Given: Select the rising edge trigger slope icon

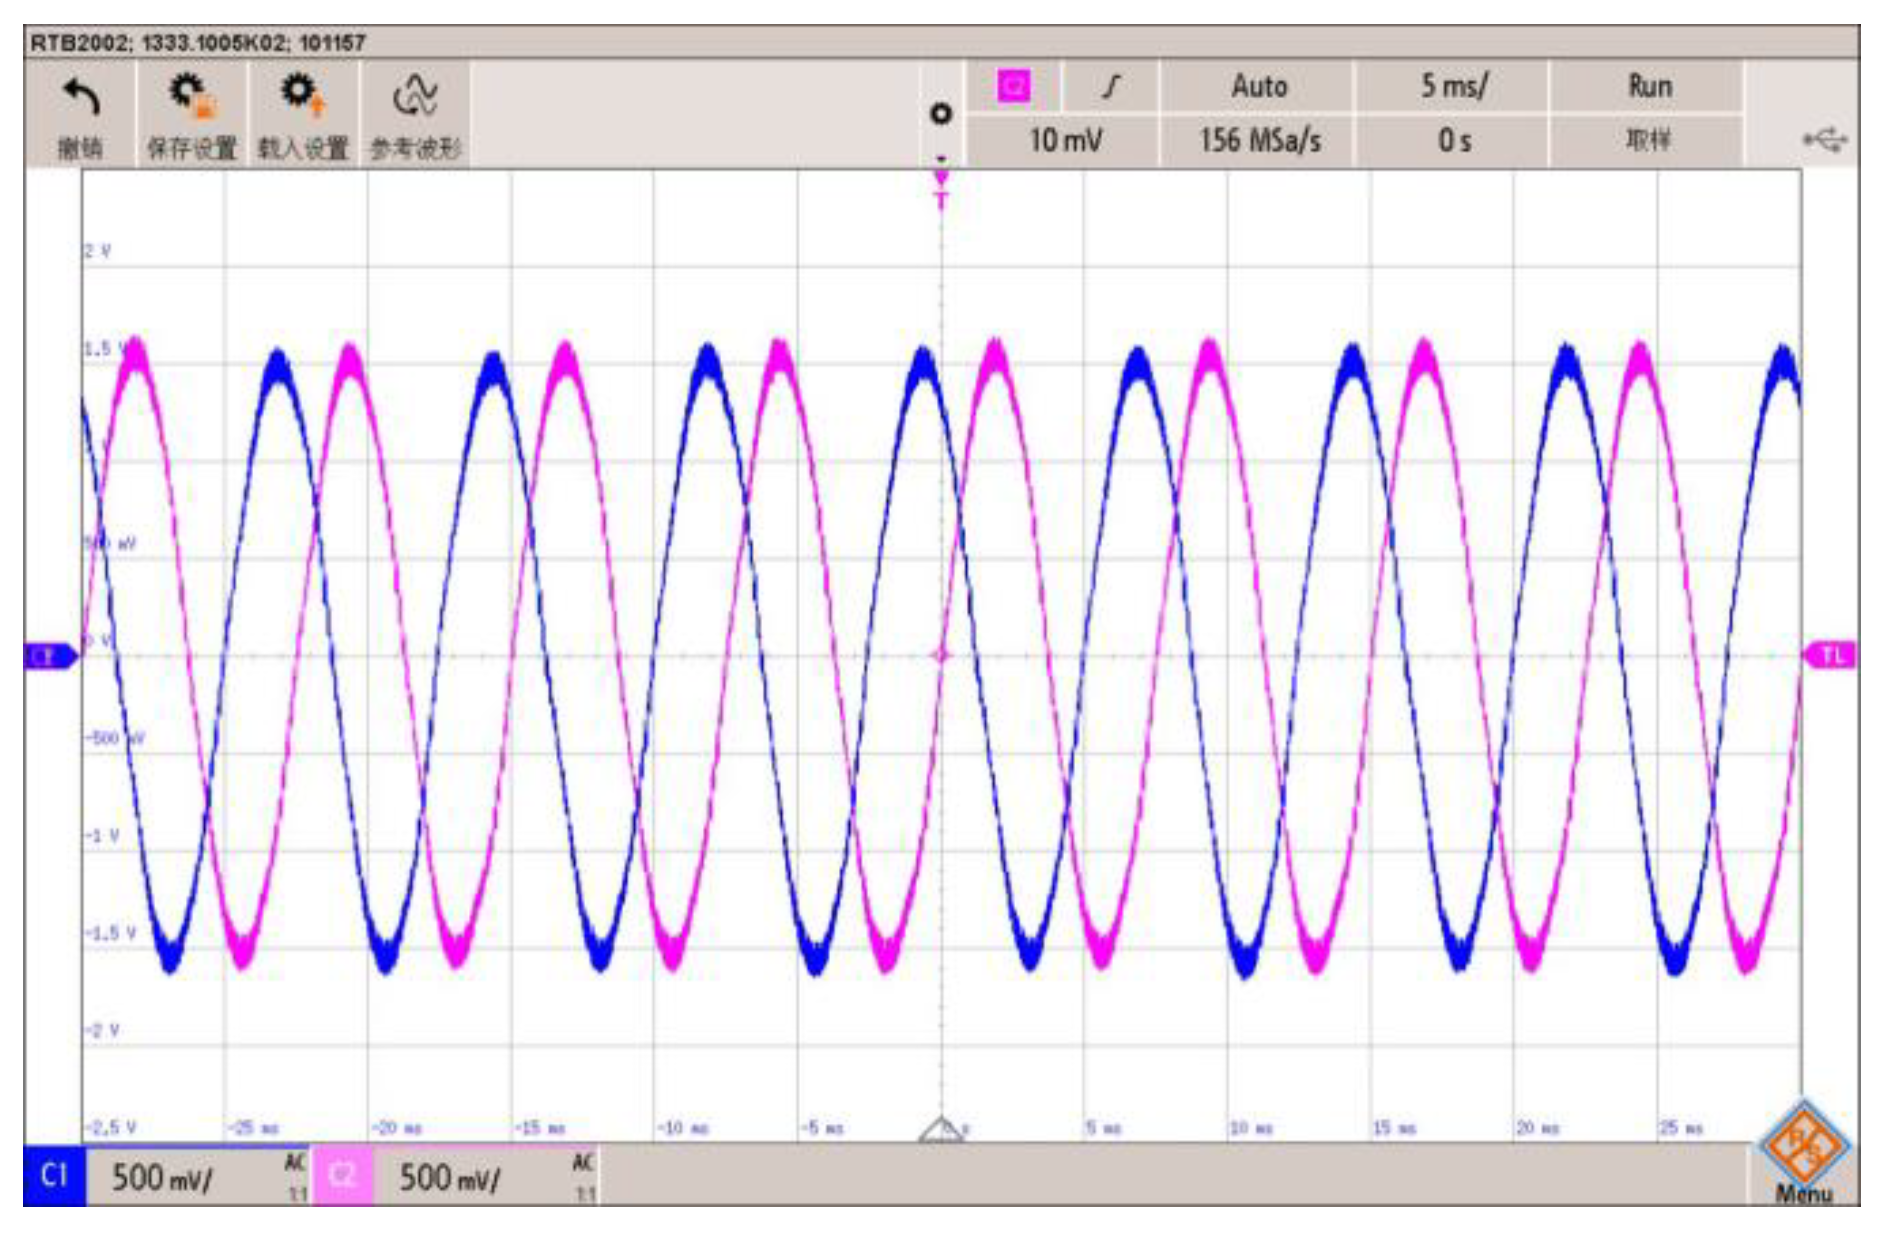Looking at the screenshot, I should coord(1110,87).
